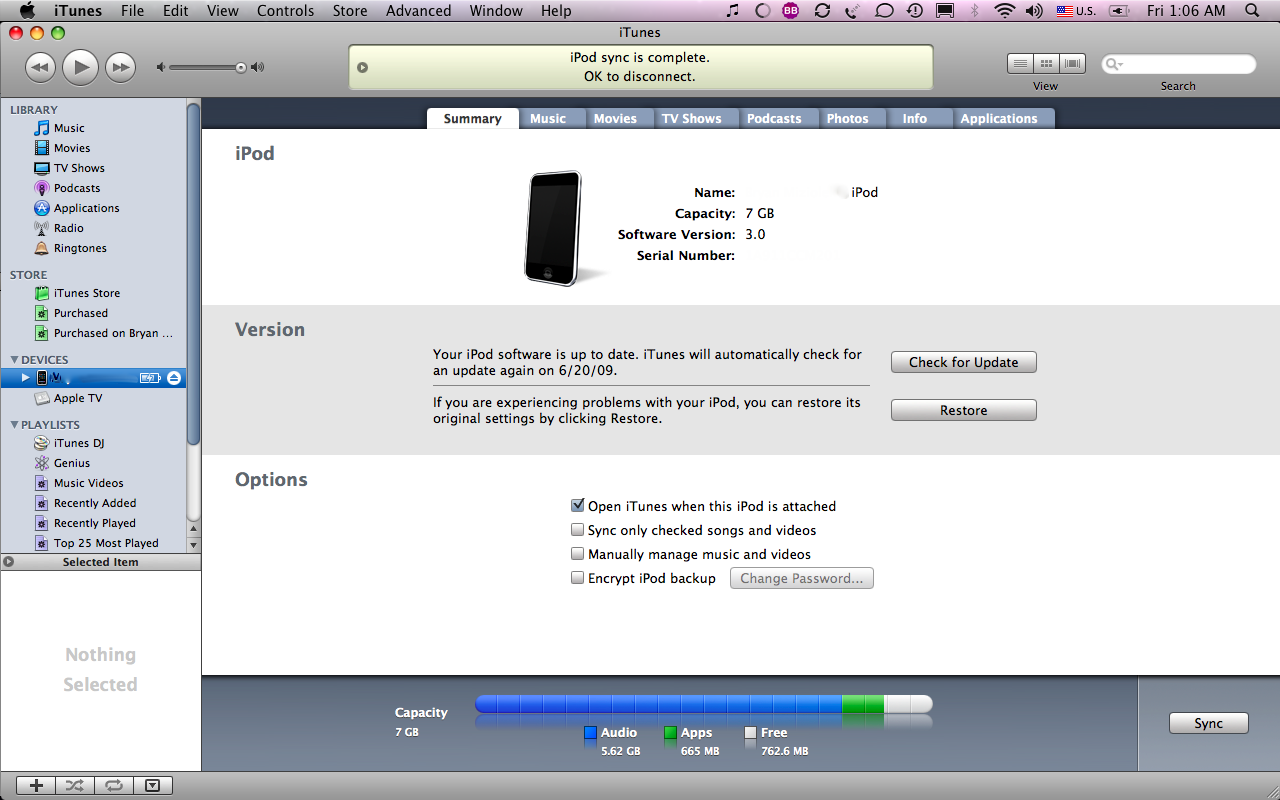Eject the iPod device

click(174, 378)
